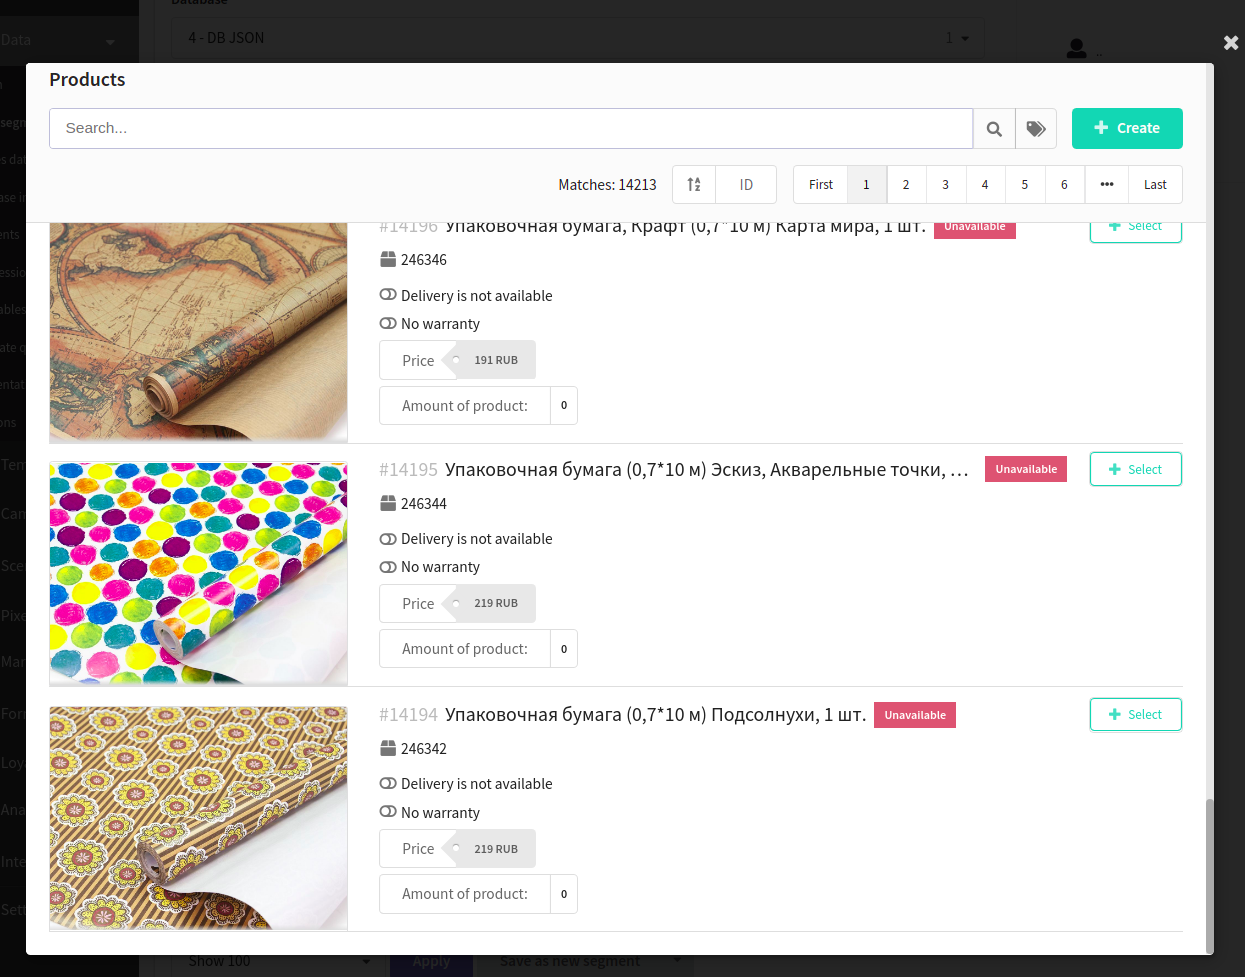The image size is (1245, 977).
Task: Focus the product search field
Action: [511, 128]
